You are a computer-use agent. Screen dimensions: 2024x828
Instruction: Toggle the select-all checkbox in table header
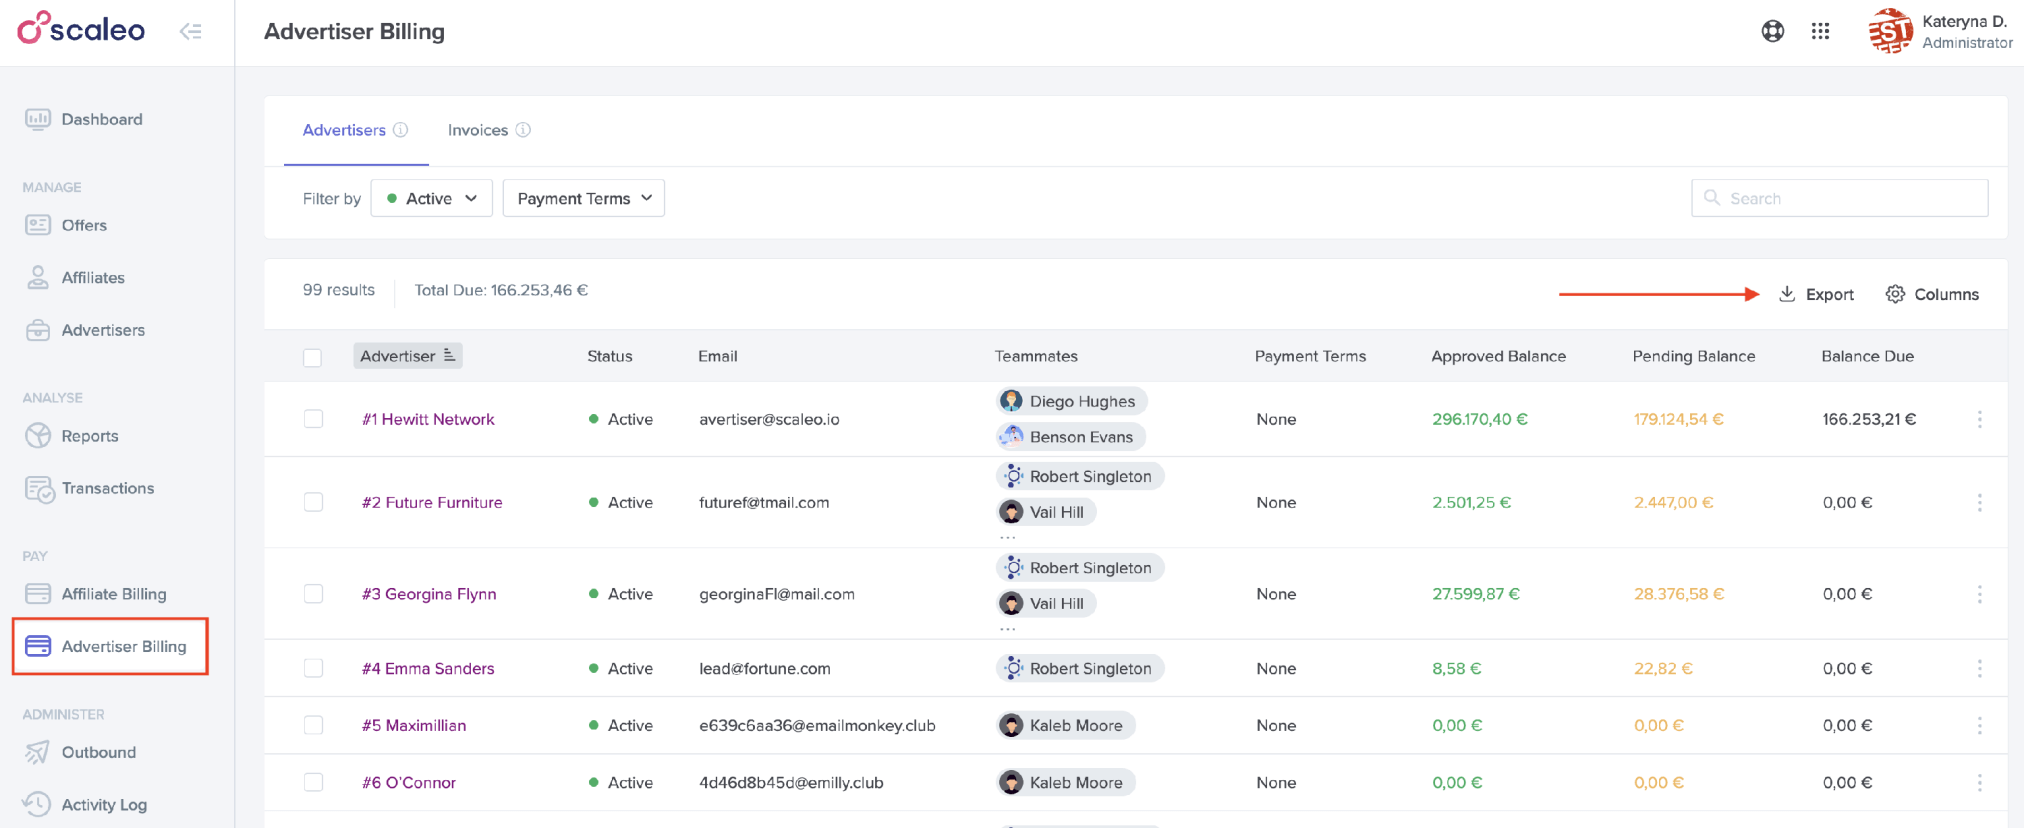[313, 357]
